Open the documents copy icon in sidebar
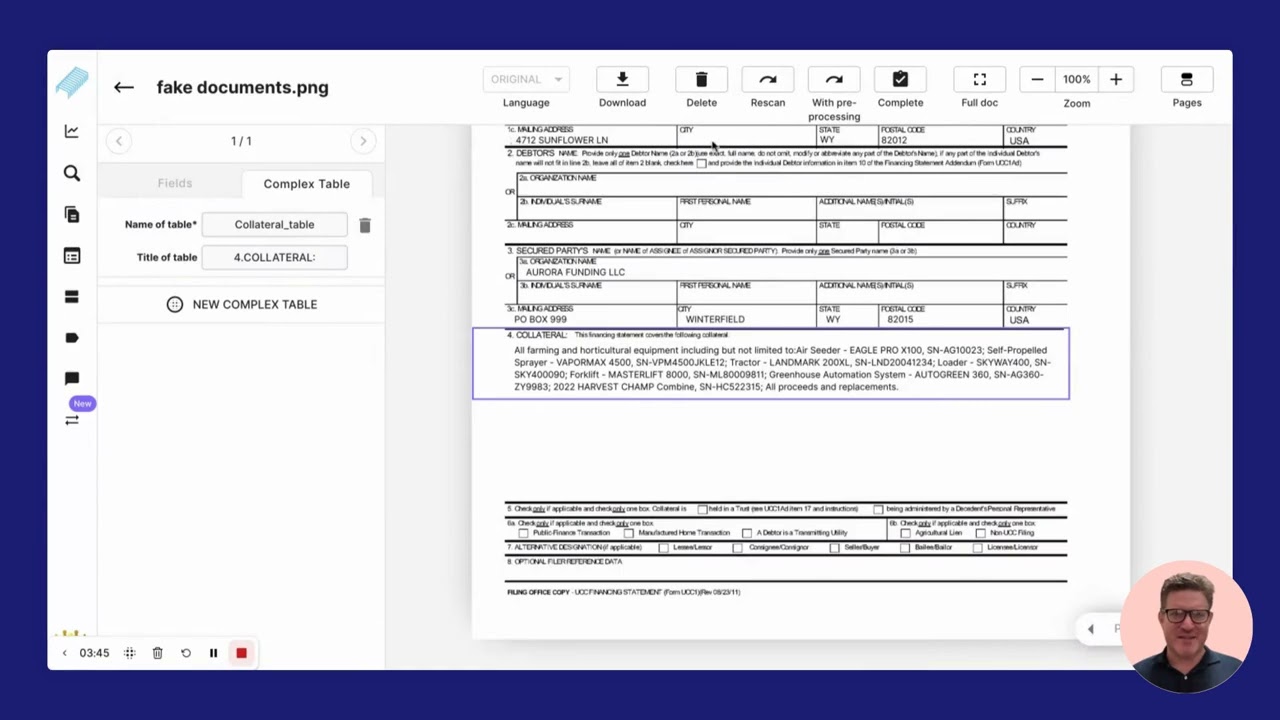This screenshot has height=720, width=1280. [72, 214]
